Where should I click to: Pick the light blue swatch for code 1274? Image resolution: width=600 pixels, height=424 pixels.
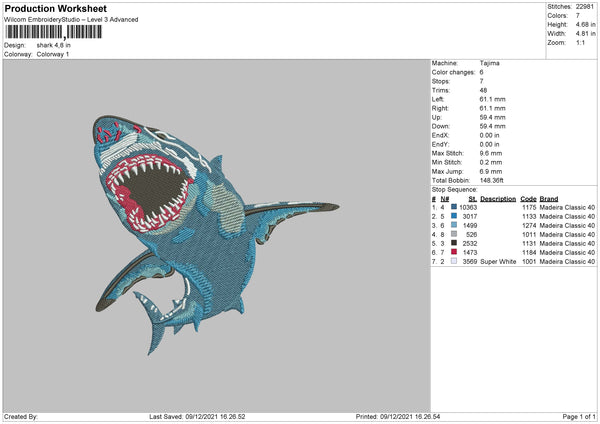[454, 225]
